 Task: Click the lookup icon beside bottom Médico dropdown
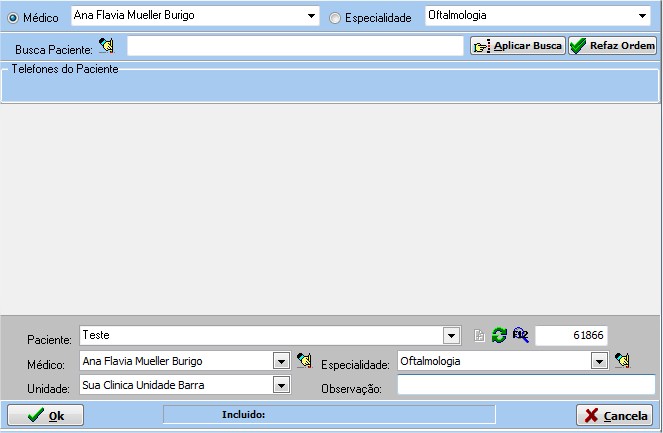click(304, 360)
